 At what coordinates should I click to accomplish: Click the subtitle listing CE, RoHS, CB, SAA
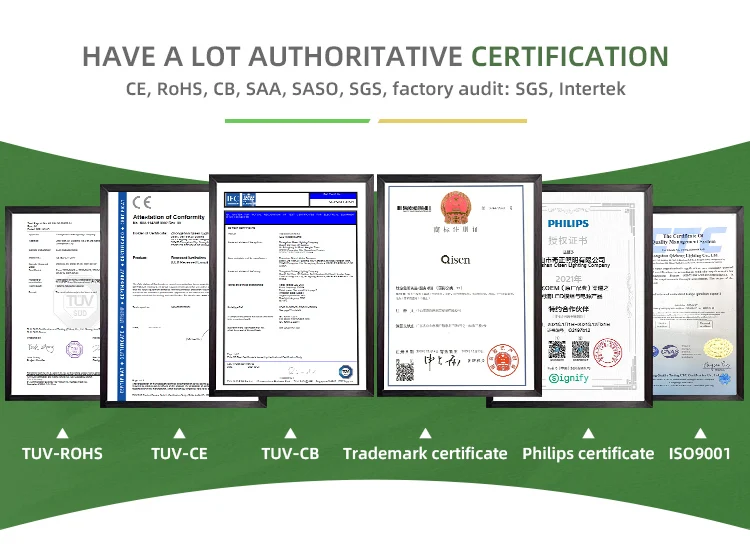click(375, 89)
